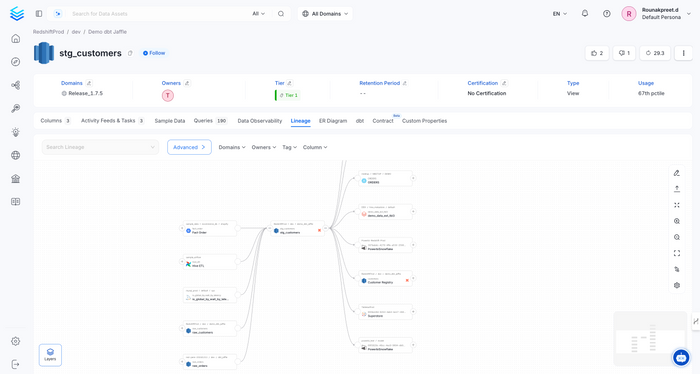Open the All Domains dropdown

click(325, 14)
